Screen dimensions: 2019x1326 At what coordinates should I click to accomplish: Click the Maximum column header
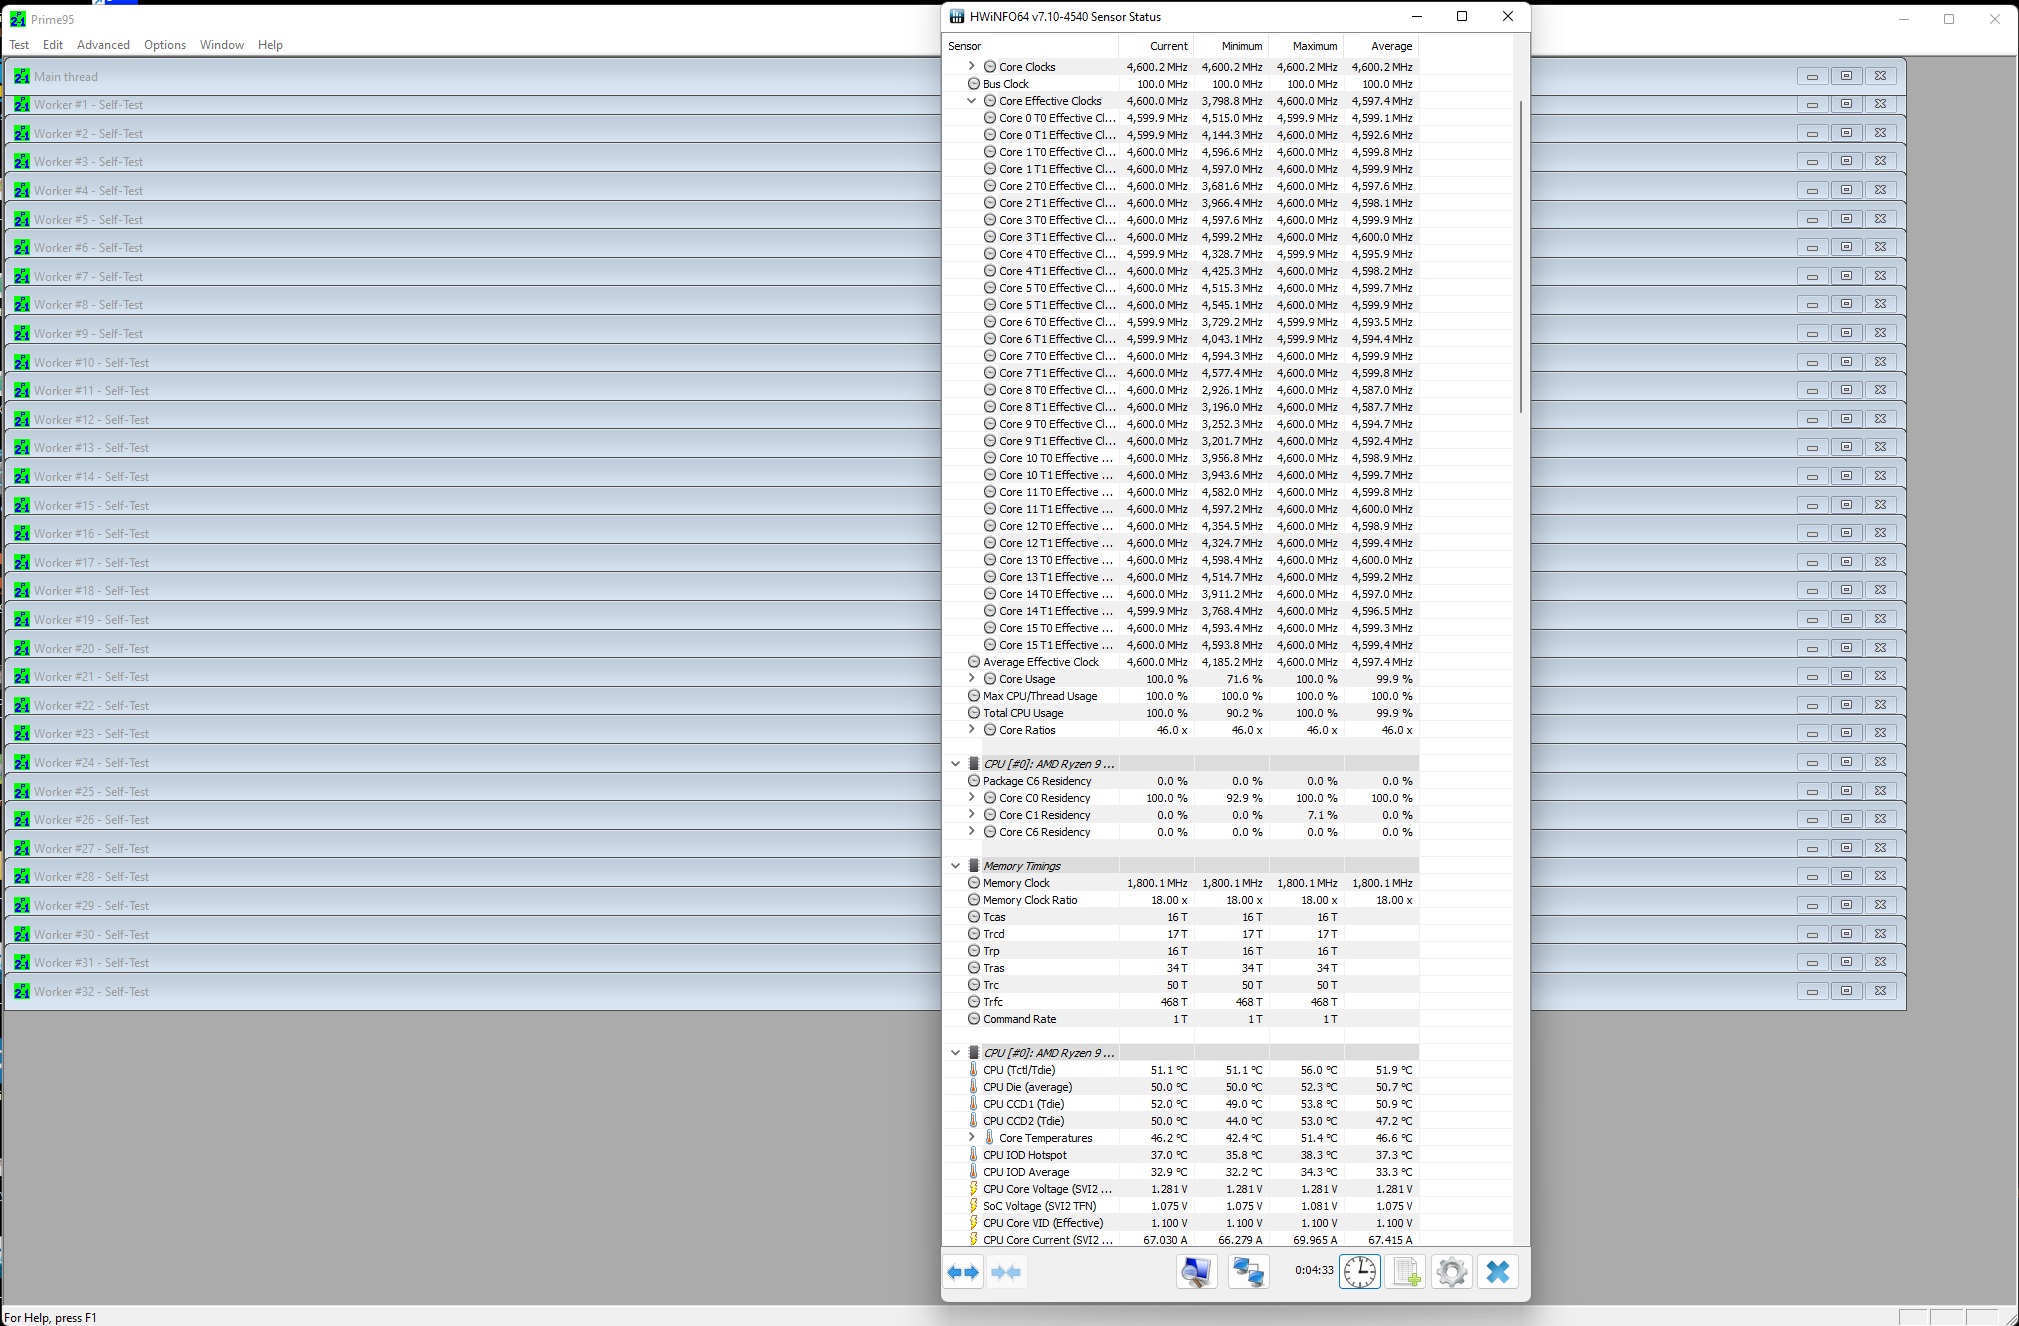click(x=1314, y=46)
